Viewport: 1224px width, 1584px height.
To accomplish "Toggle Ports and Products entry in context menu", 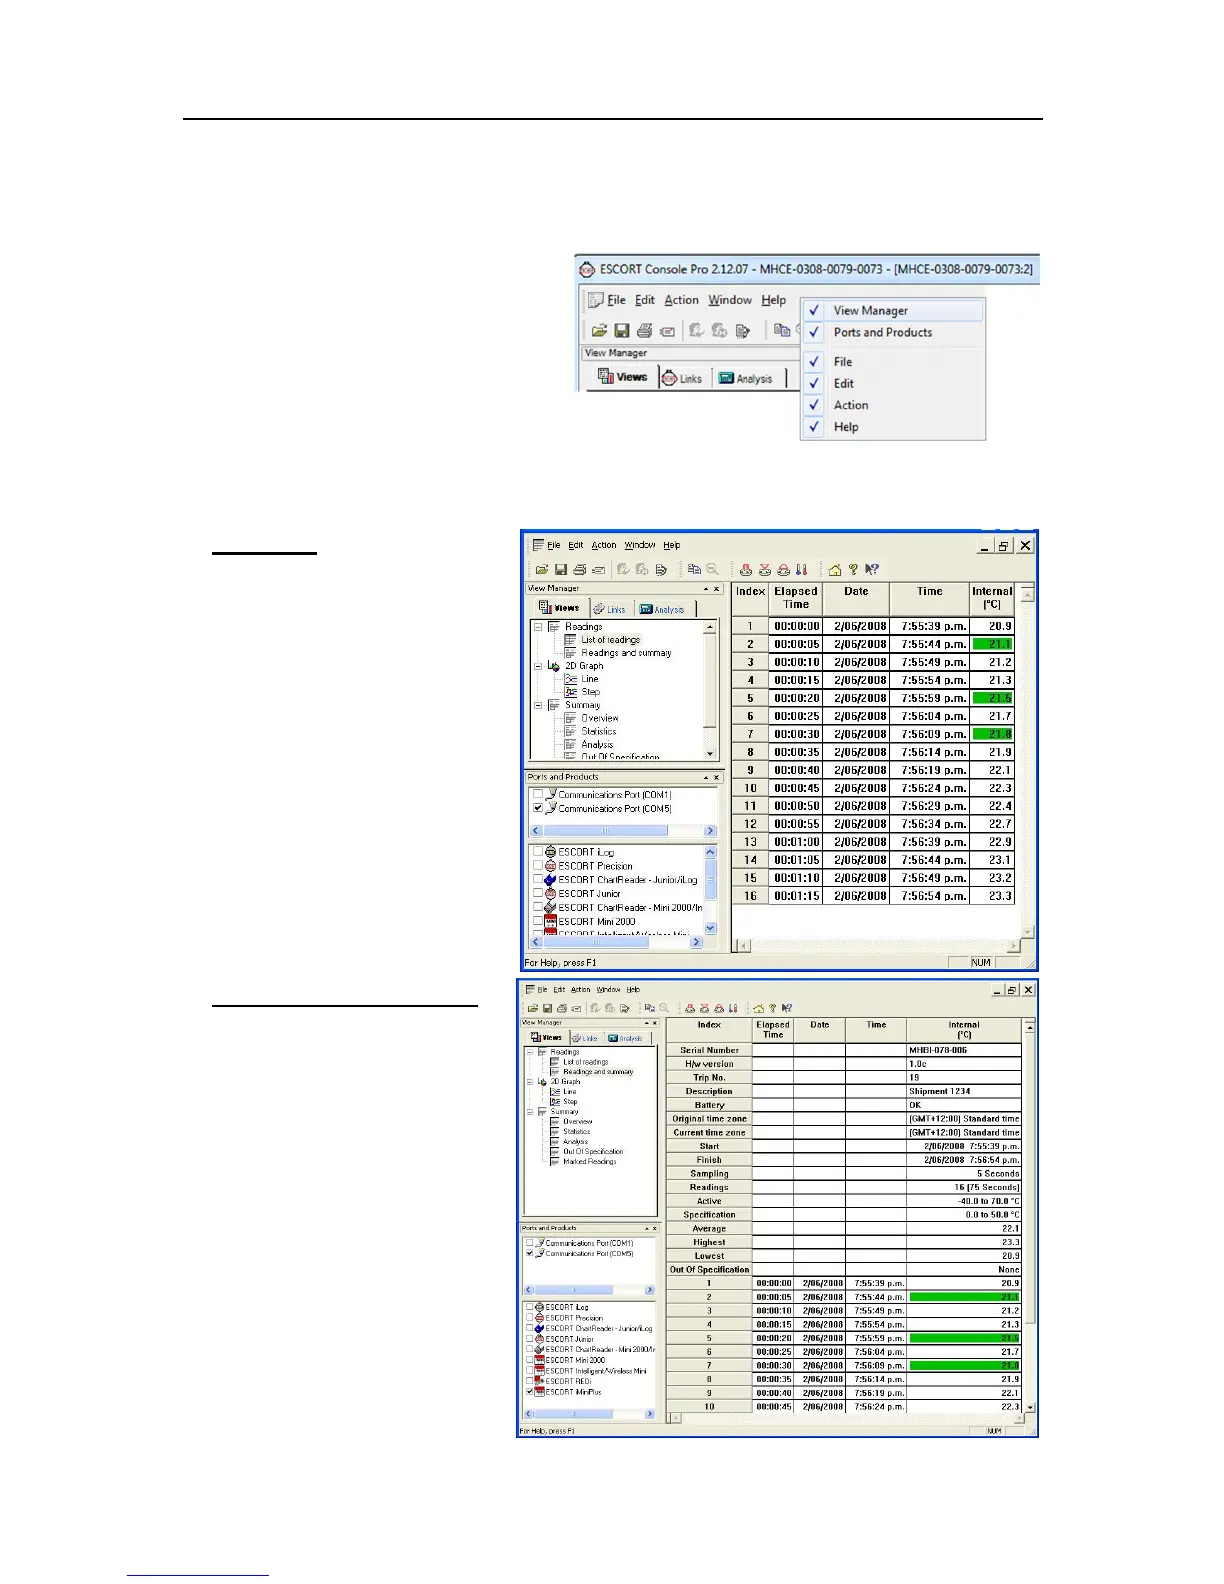I will pos(893,333).
